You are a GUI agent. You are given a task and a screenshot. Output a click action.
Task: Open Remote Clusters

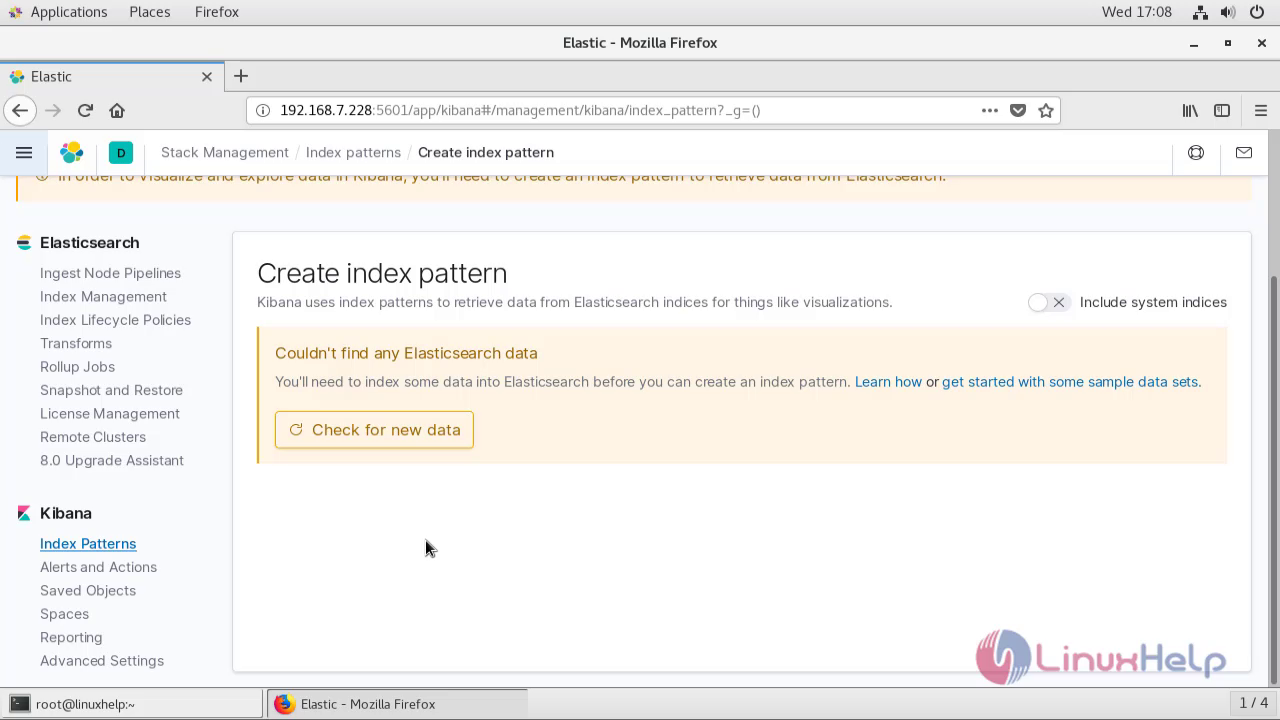pos(93,437)
